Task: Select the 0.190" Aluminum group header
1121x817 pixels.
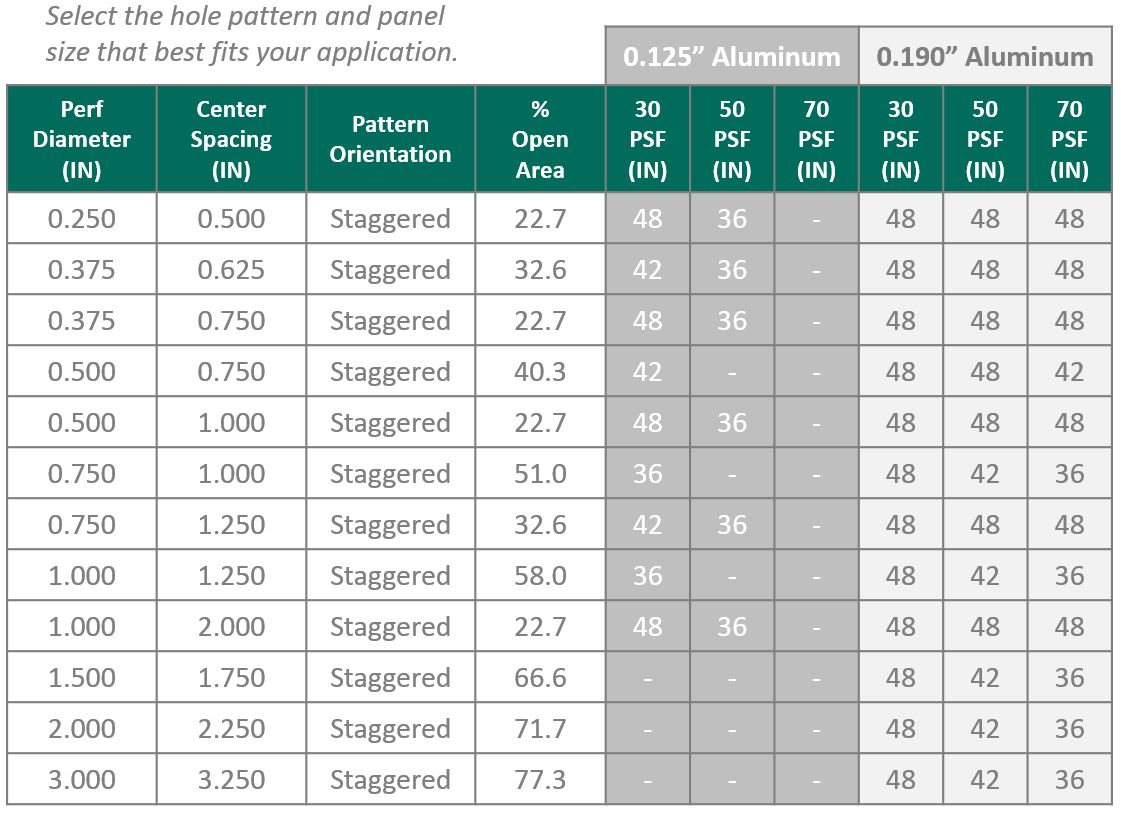Action: (x=985, y=56)
